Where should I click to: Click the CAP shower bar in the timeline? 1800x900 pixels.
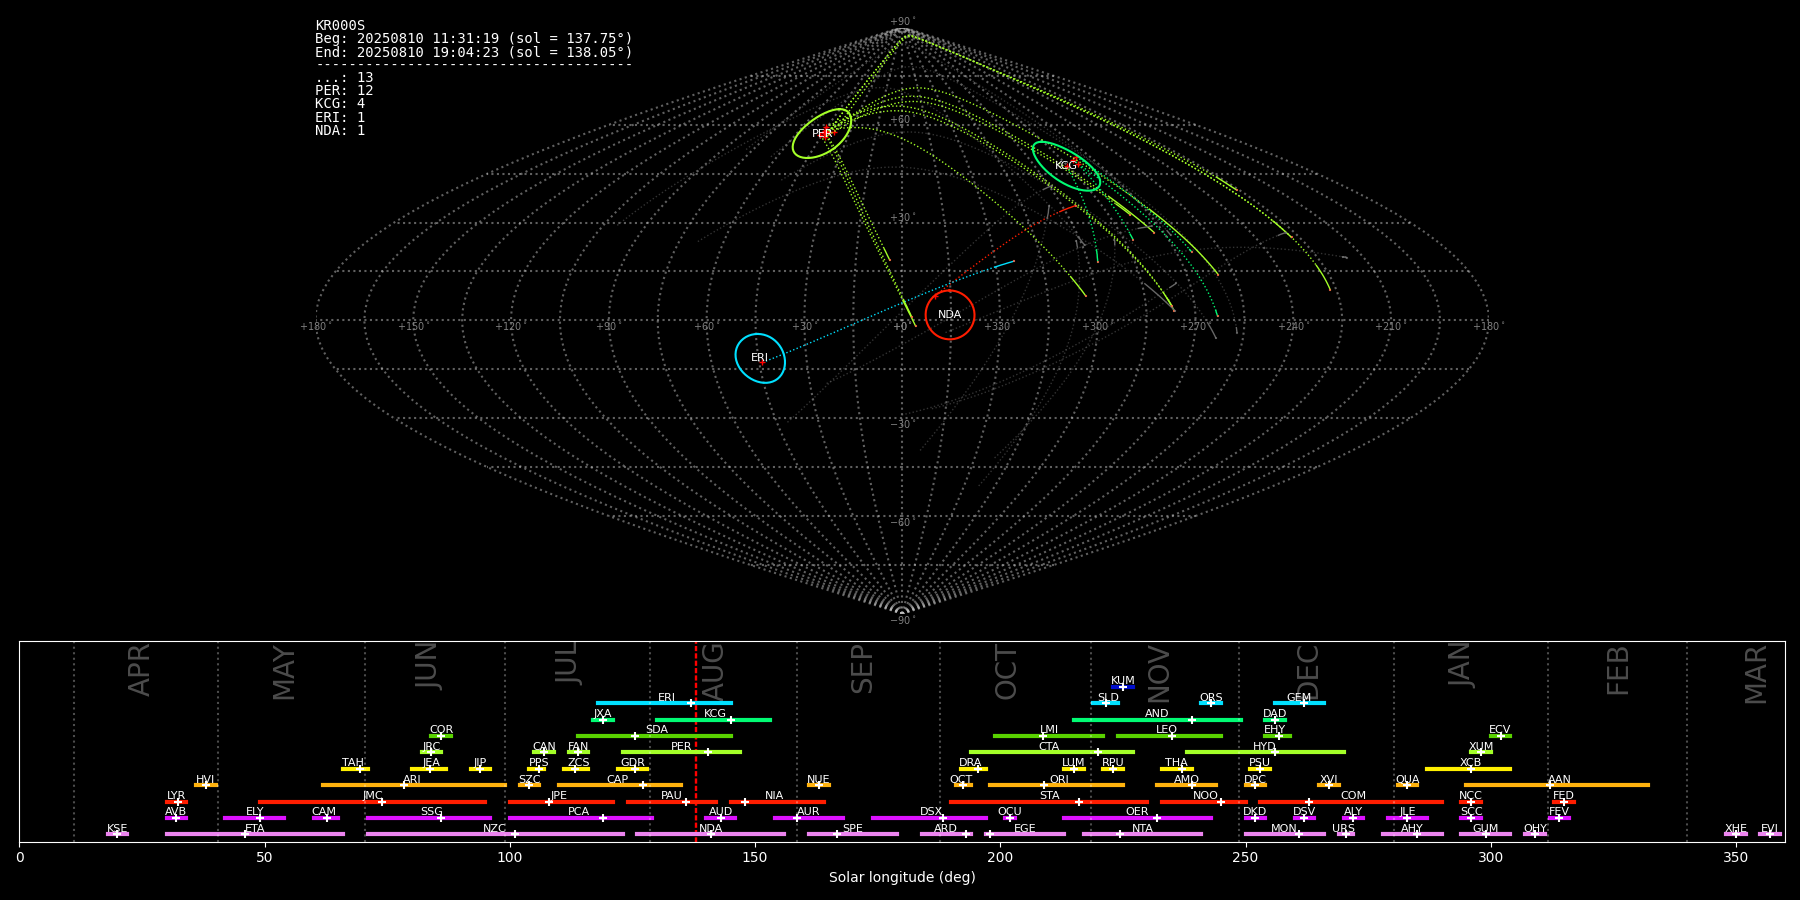pyautogui.click(x=620, y=785)
